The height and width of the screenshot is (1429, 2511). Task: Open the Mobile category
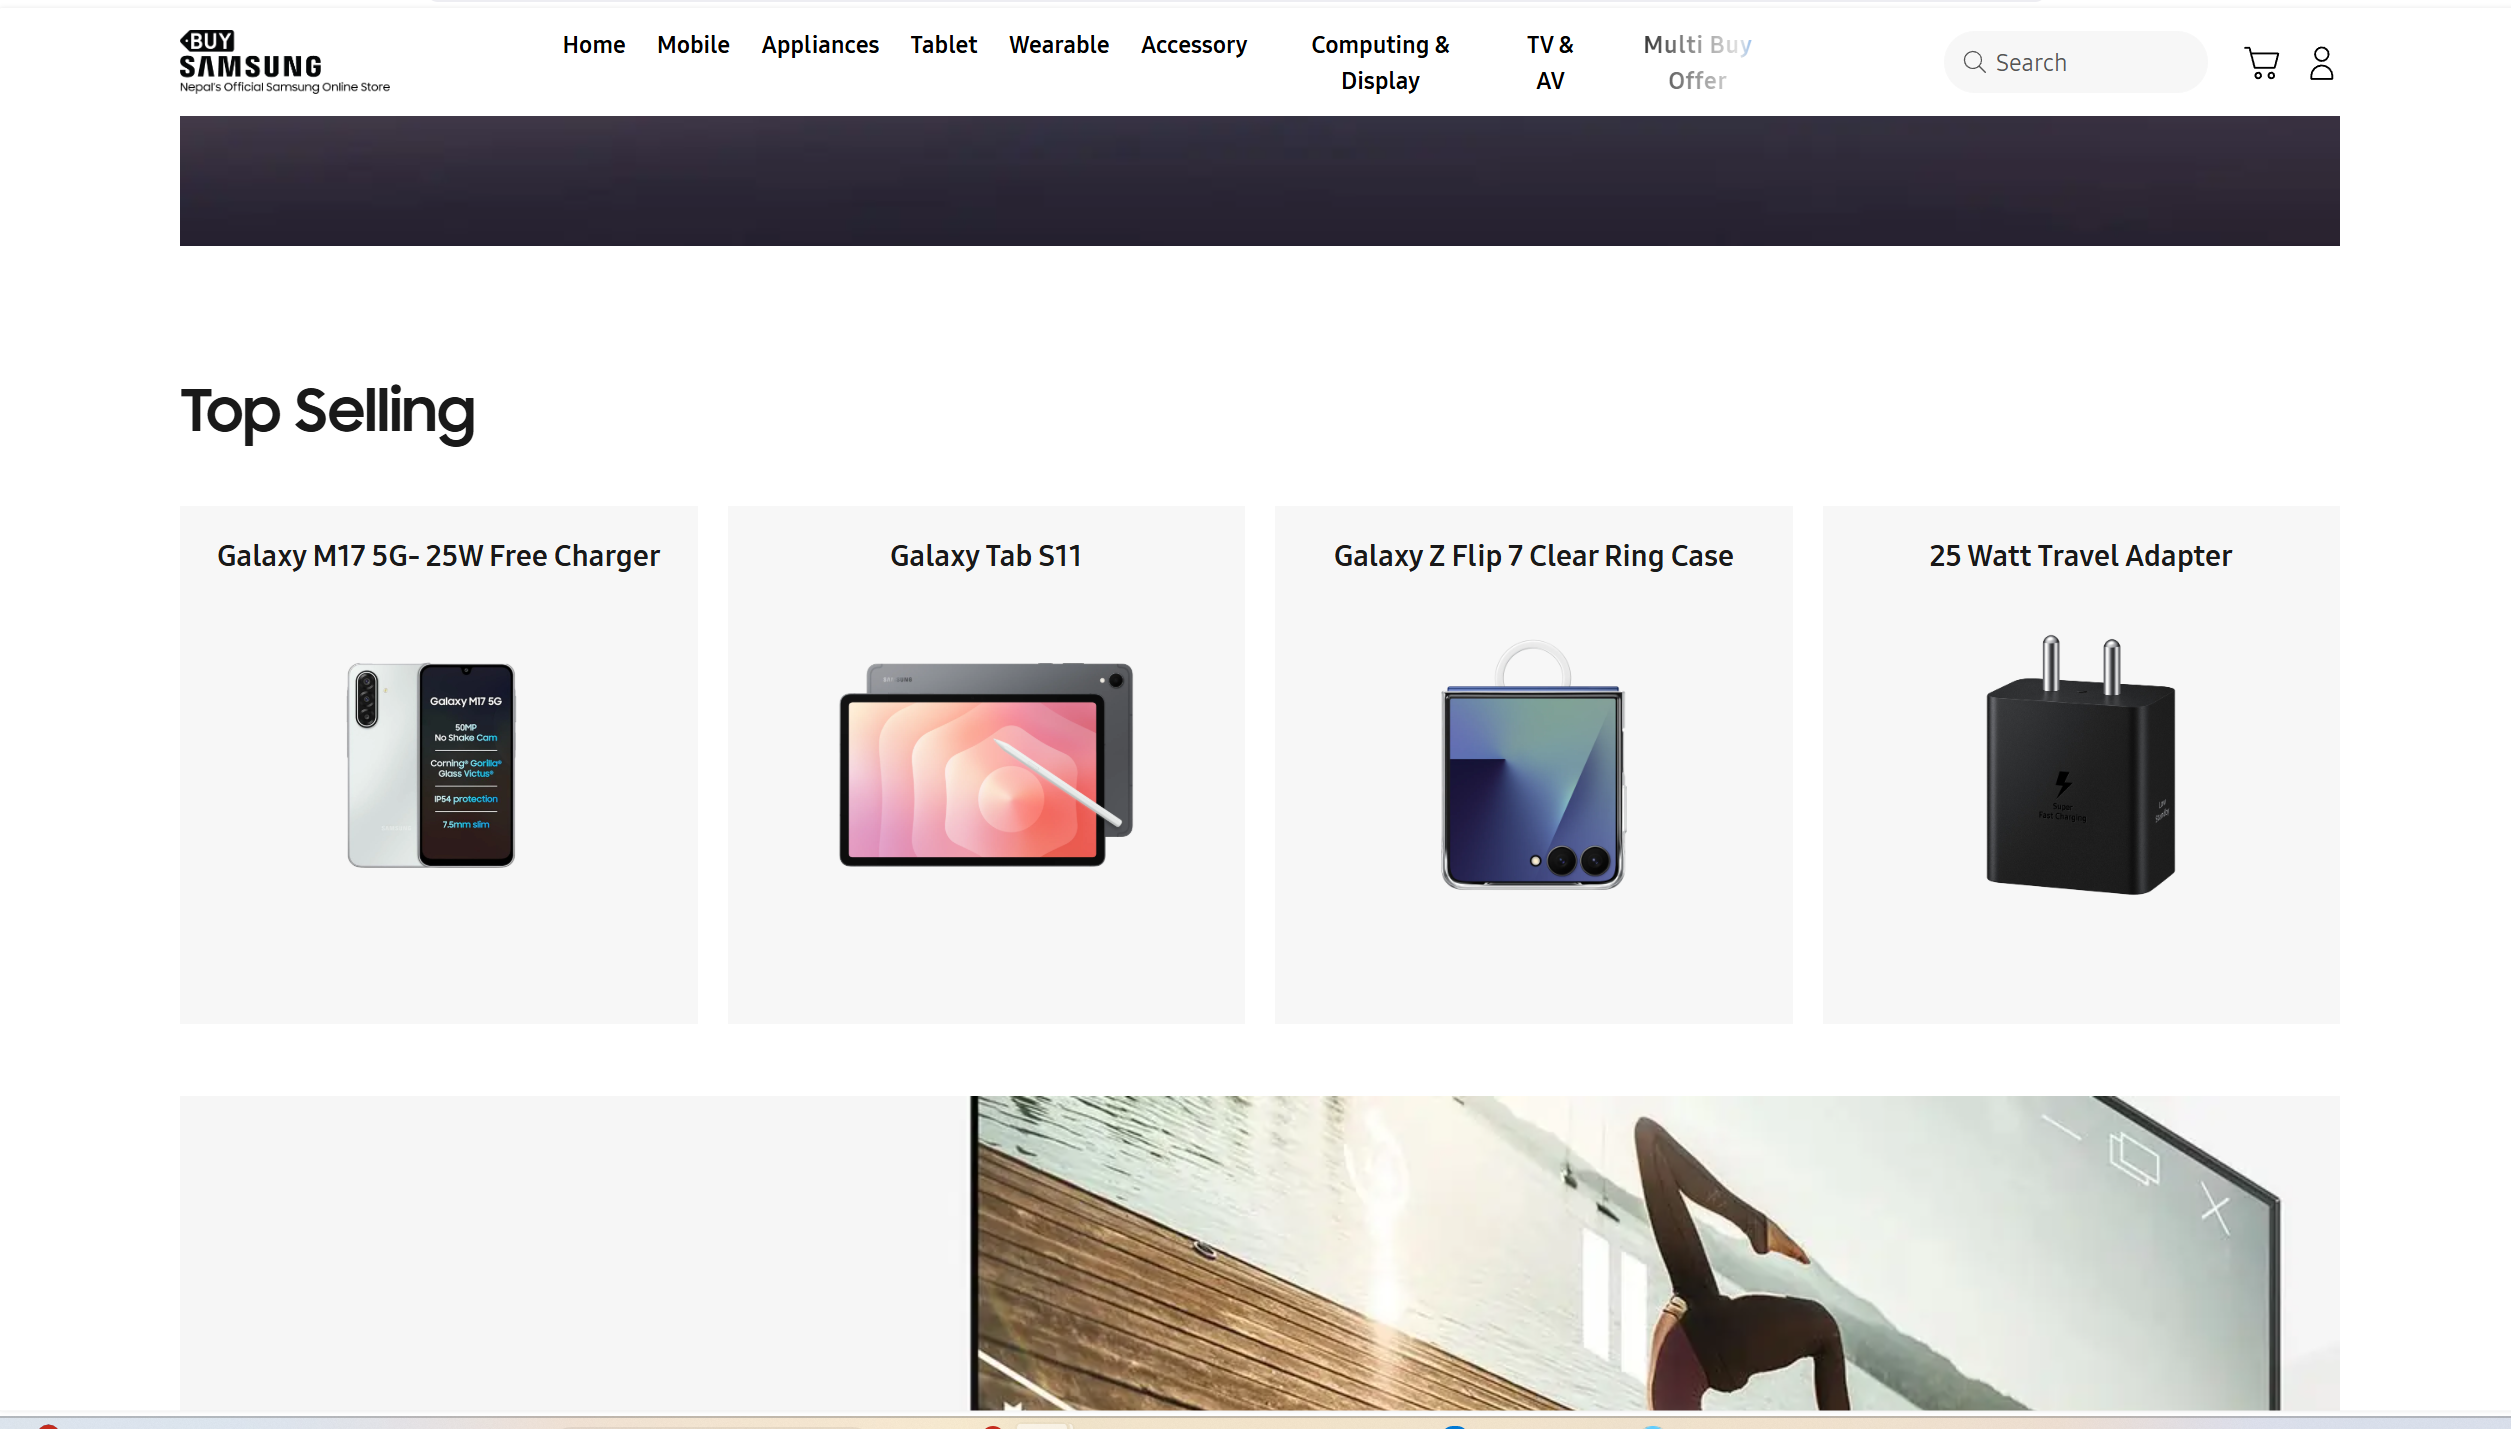click(693, 44)
